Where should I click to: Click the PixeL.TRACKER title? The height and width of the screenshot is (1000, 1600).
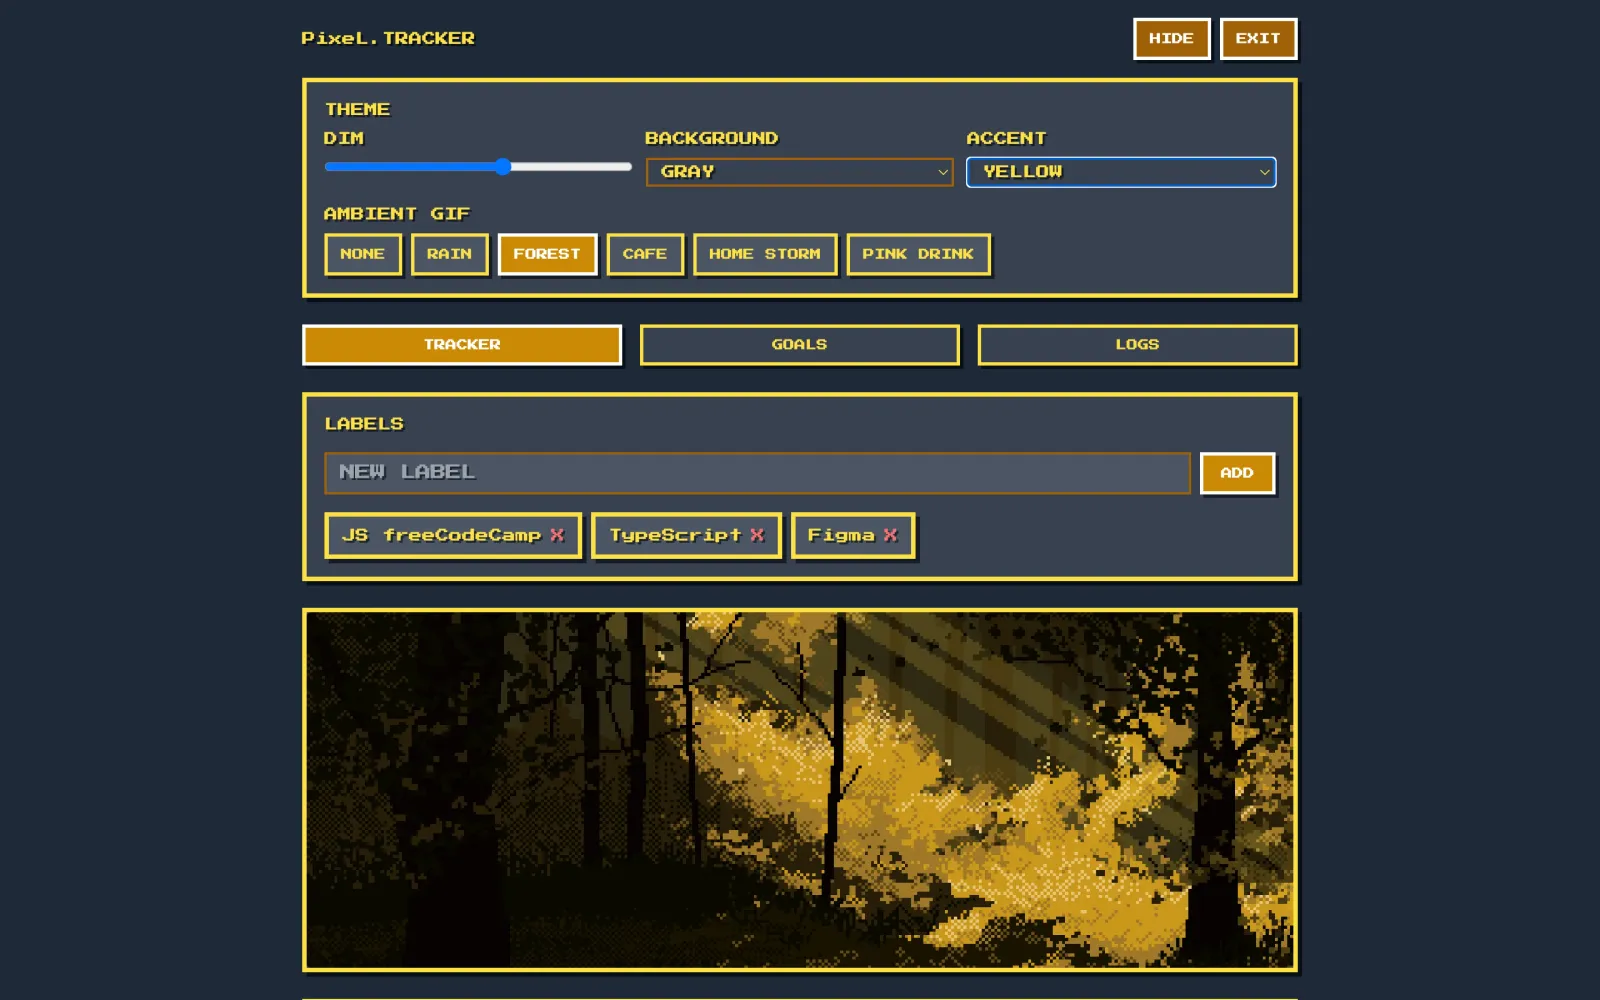tap(388, 38)
